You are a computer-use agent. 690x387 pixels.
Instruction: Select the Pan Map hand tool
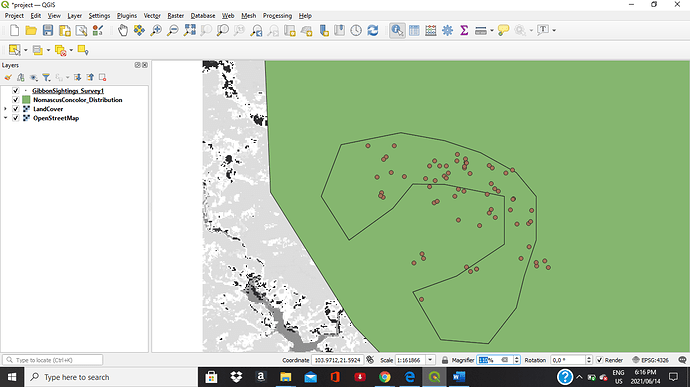[x=123, y=30]
